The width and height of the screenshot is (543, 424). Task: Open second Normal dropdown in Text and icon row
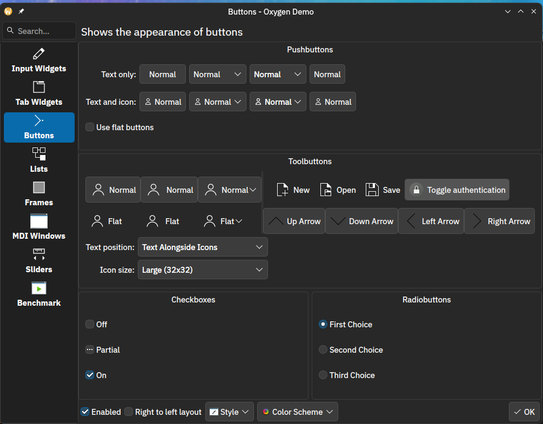217,102
